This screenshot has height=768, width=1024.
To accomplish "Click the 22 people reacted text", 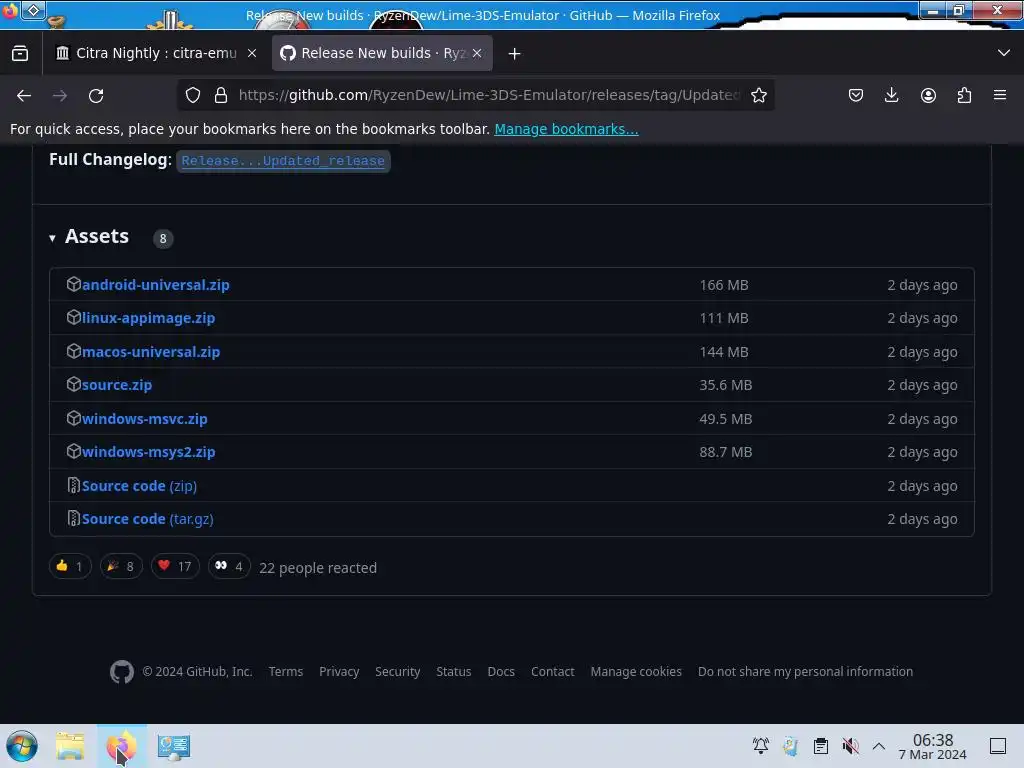I will (x=318, y=568).
